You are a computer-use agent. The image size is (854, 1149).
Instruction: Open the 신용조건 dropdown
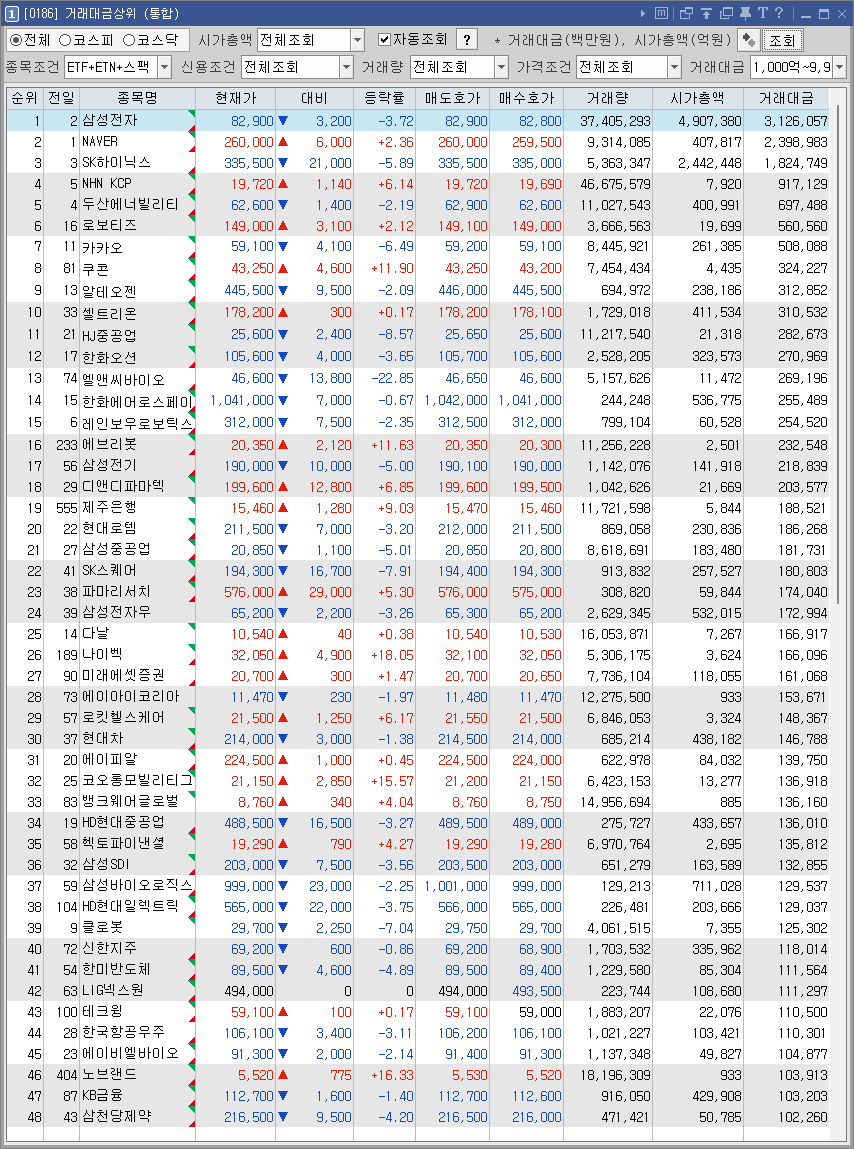pyautogui.click(x=347, y=67)
